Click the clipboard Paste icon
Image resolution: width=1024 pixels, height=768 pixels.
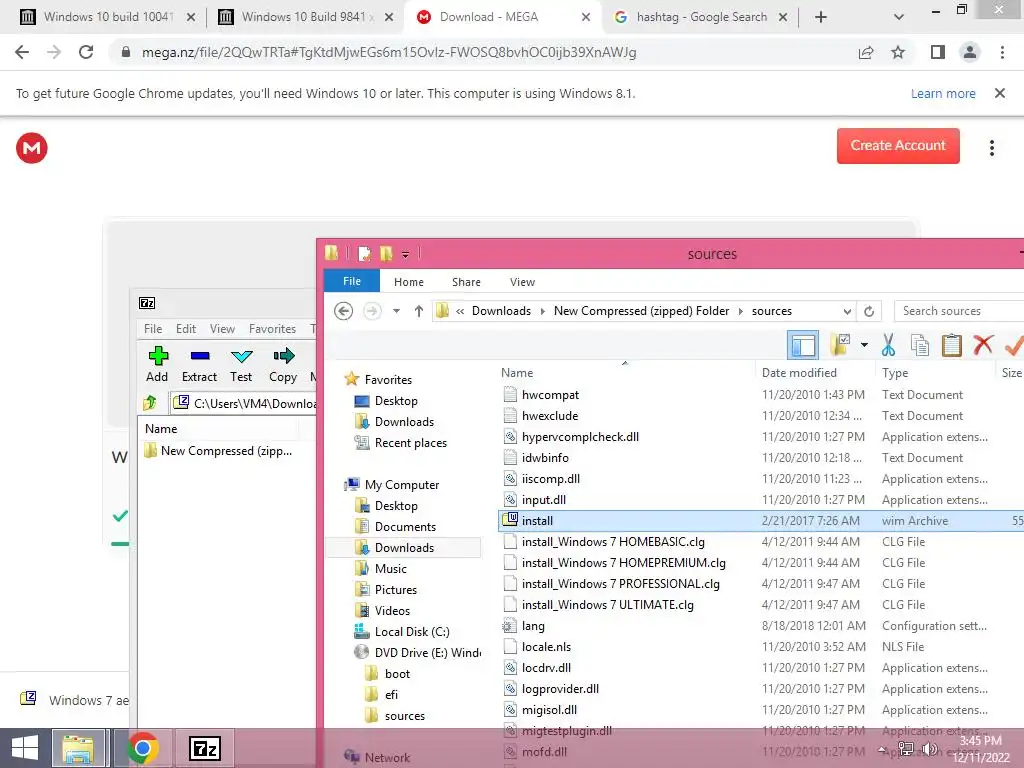point(952,345)
